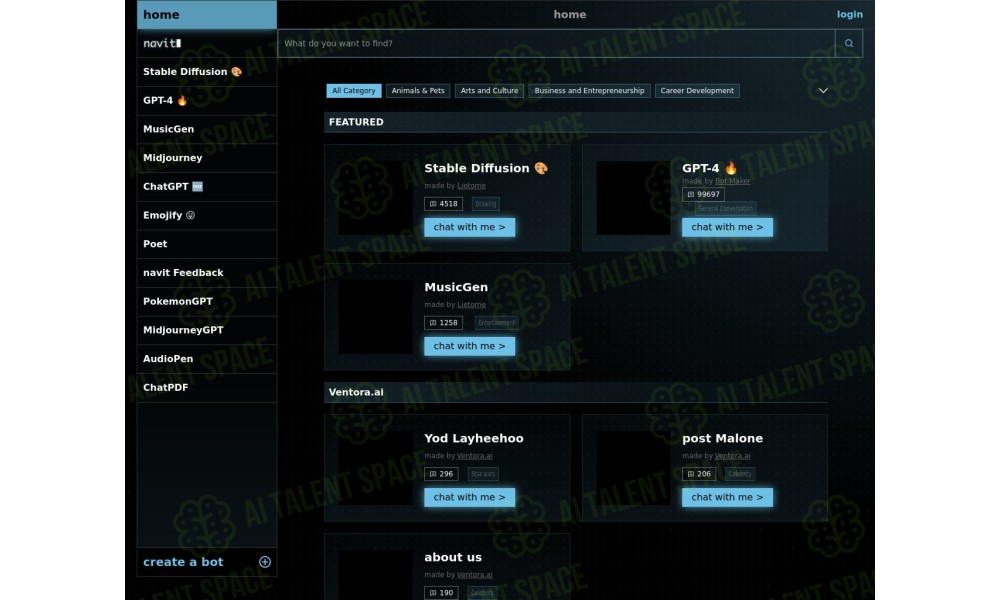Open the home item in sidebar
1000x600 pixels.
coord(207,15)
